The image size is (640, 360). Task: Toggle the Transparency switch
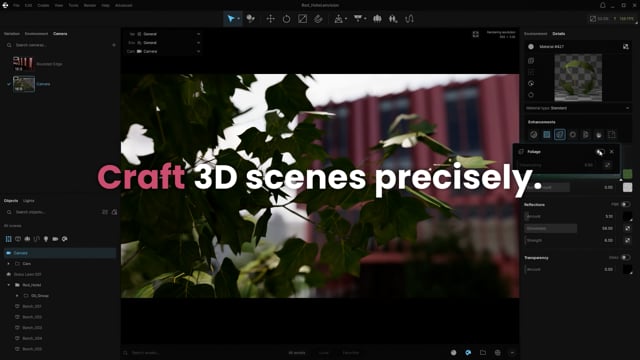tap(625, 258)
